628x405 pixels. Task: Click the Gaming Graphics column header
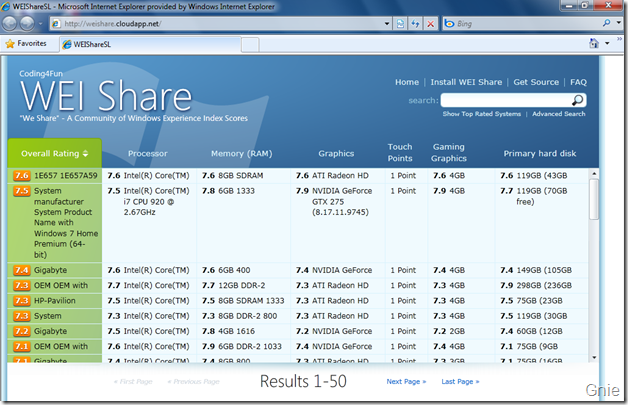[449, 153]
